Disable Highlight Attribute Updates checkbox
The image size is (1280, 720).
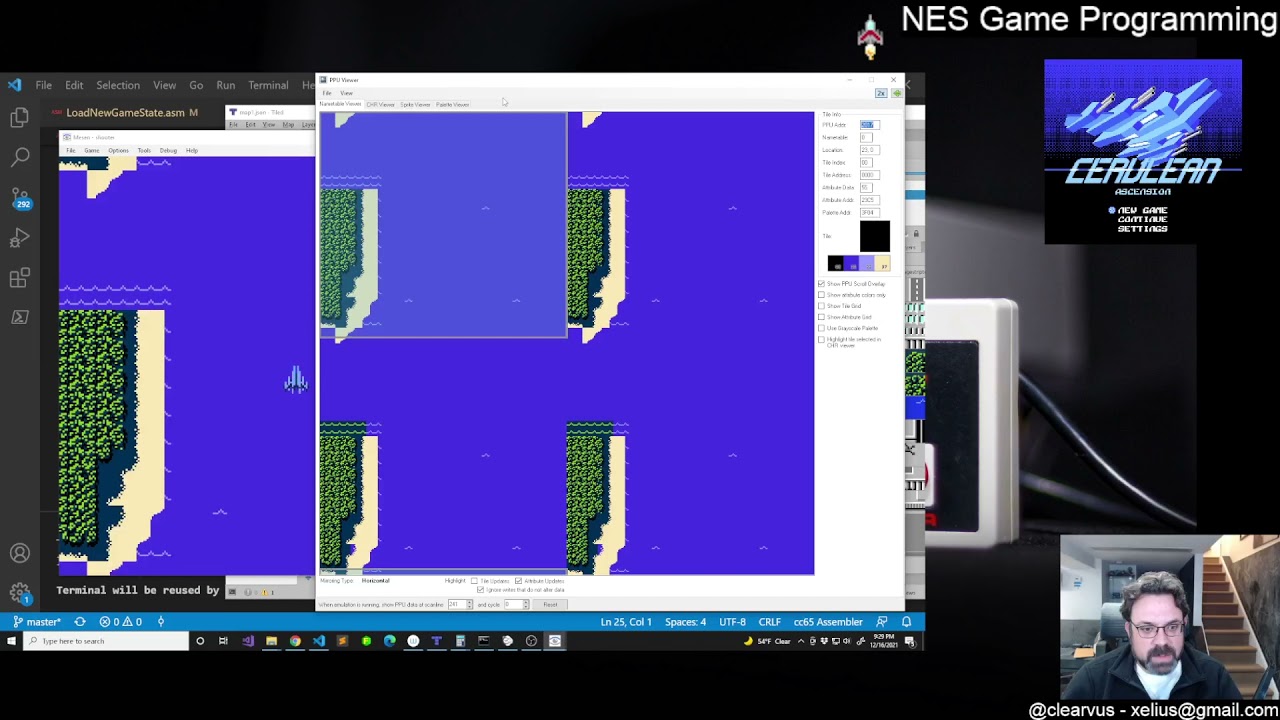click(x=518, y=581)
